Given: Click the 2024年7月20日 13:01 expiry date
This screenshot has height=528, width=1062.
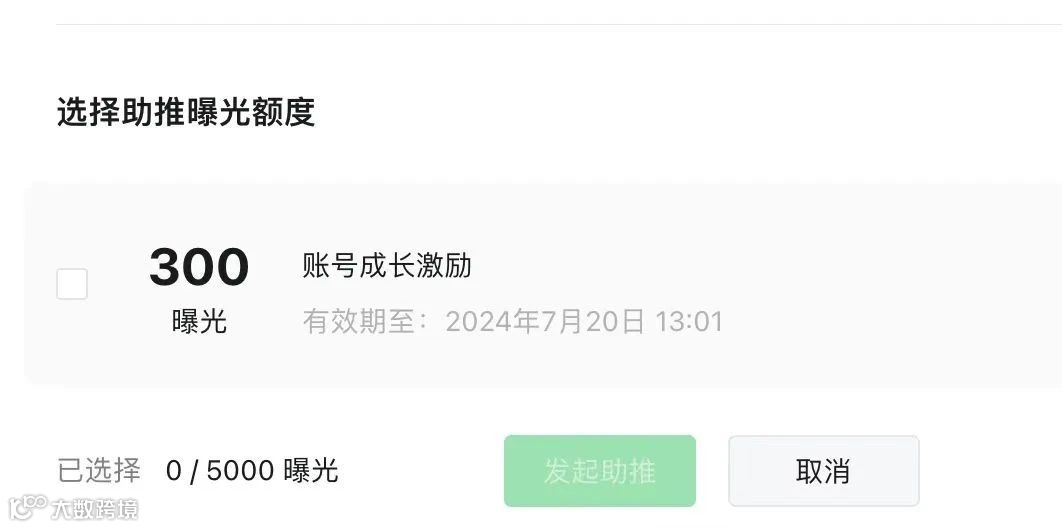Looking at the screenshot, I should (x=584, y=322).
